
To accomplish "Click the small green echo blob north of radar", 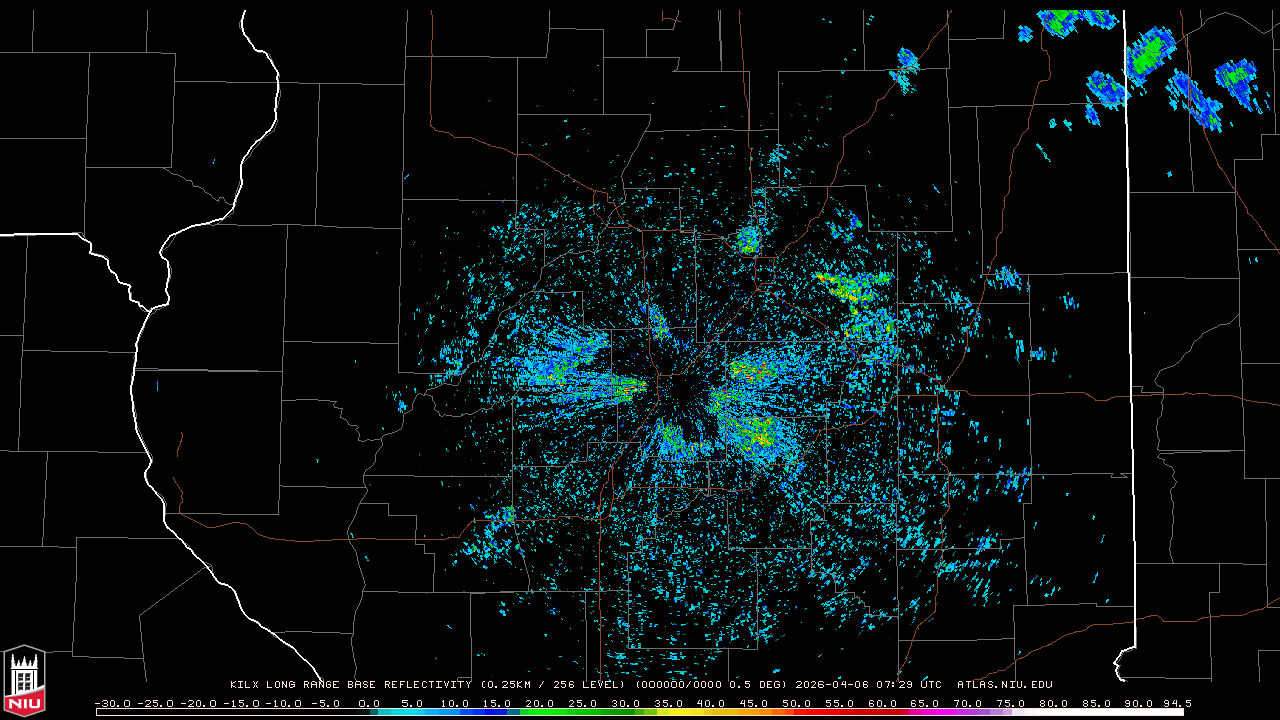I will pos(748,239).
